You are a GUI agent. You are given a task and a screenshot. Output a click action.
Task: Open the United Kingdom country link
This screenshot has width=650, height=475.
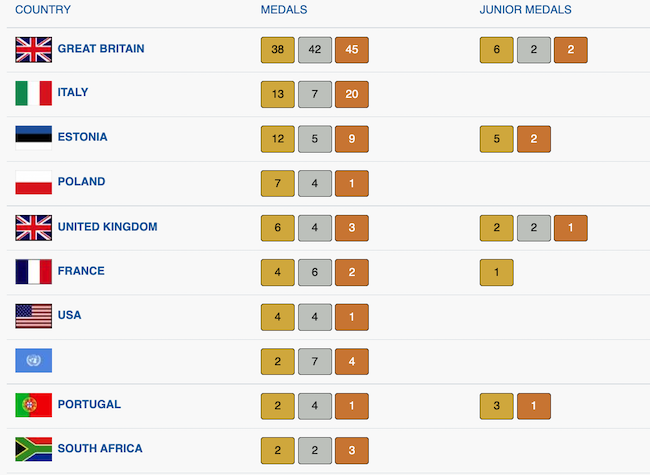click(107, 227)
